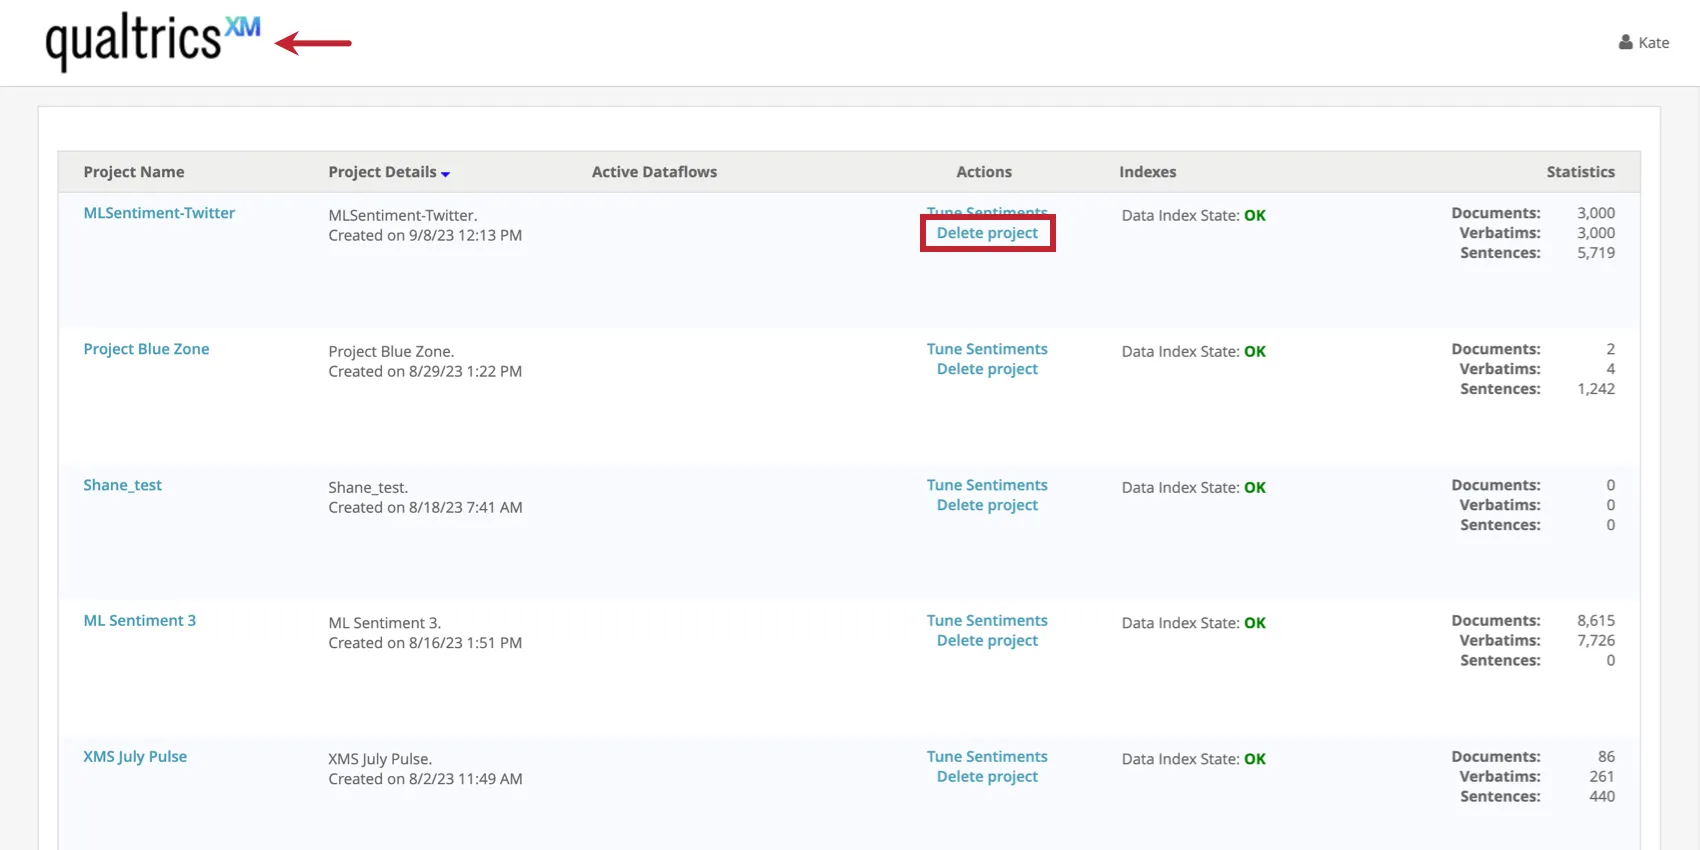Sort by Project Details dropdown arrow
This screenshot has width=1700, height=850.
[445, 174]
